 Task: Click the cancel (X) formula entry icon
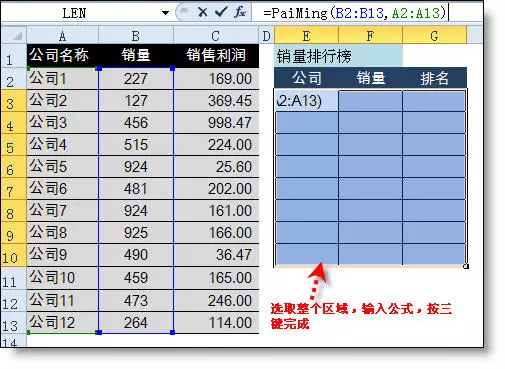(x=202, y=13)
